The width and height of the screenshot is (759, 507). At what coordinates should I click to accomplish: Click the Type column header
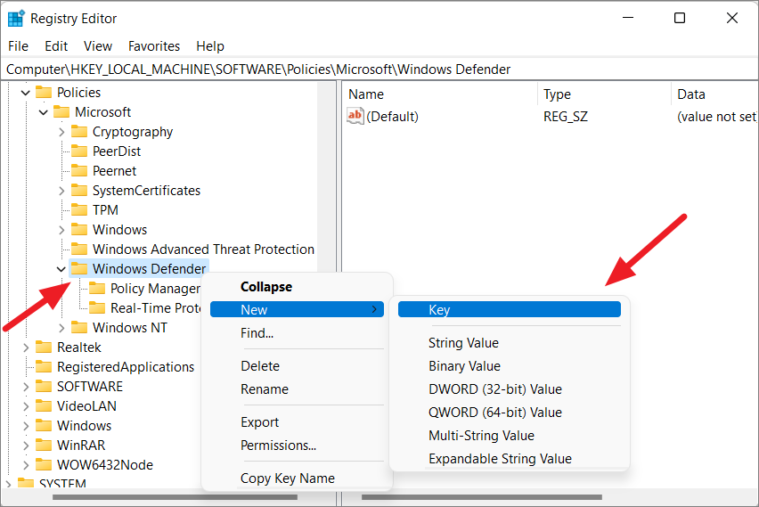click(604, 94)
